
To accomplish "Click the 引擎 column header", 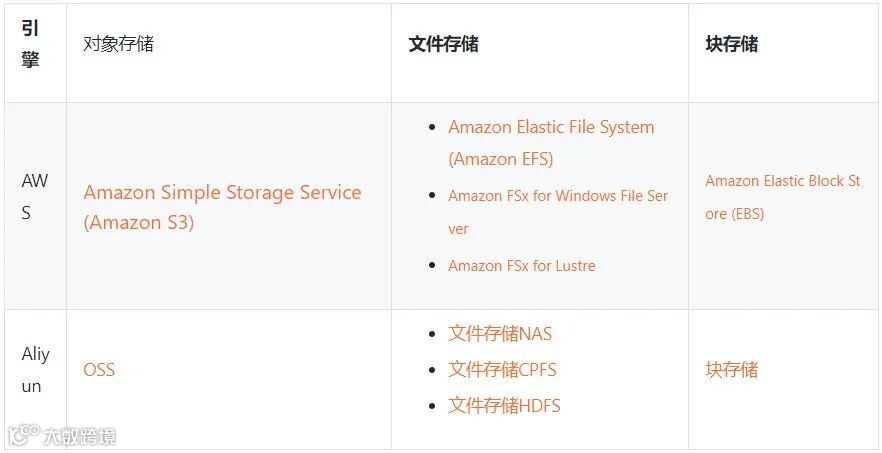I will [31, 45].
